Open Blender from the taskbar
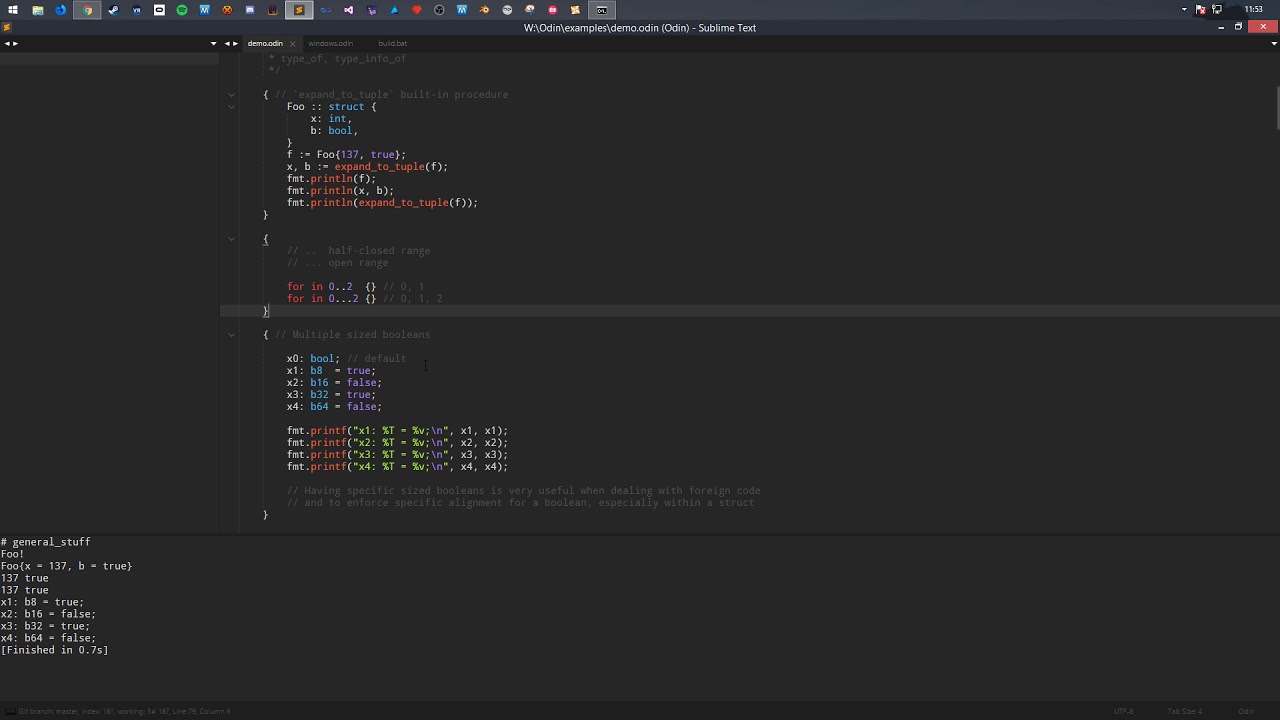 pos(485,10)
